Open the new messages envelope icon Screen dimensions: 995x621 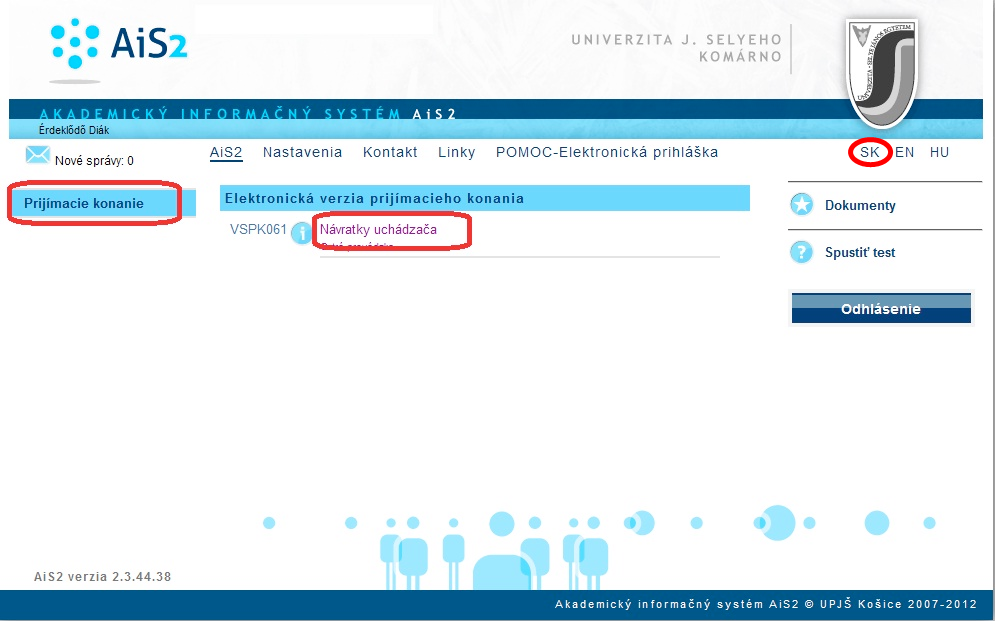(38, 155)
